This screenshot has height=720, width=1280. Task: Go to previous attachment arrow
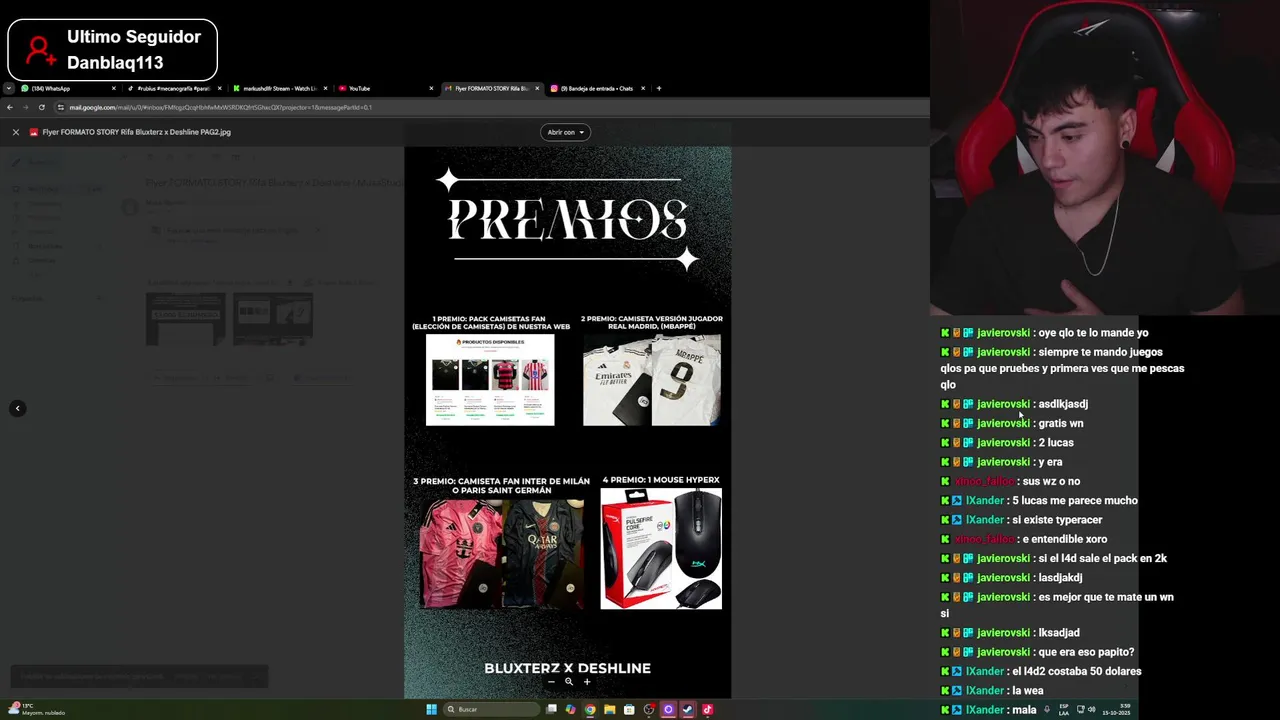click(17, 408)
